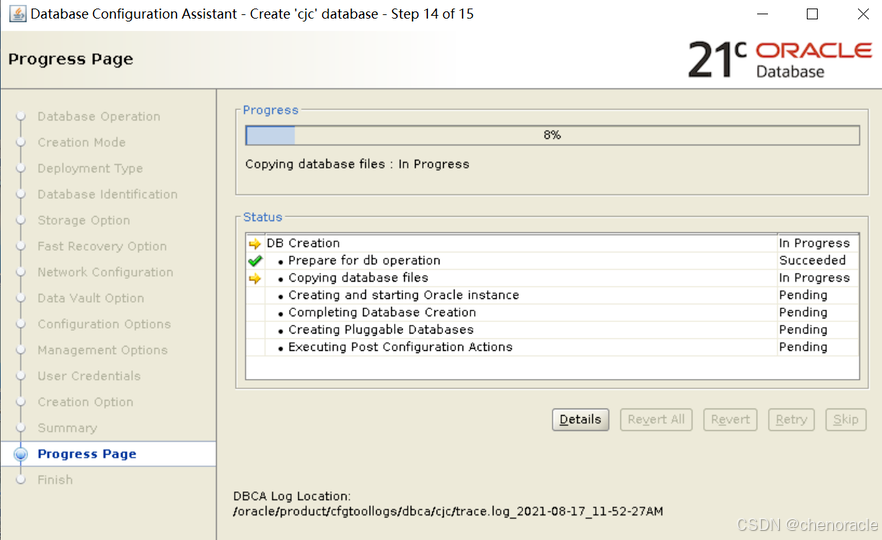Select Database Operation step in sidebar
Viewport: 882px width, 540px height.
[x=99, y=116]
